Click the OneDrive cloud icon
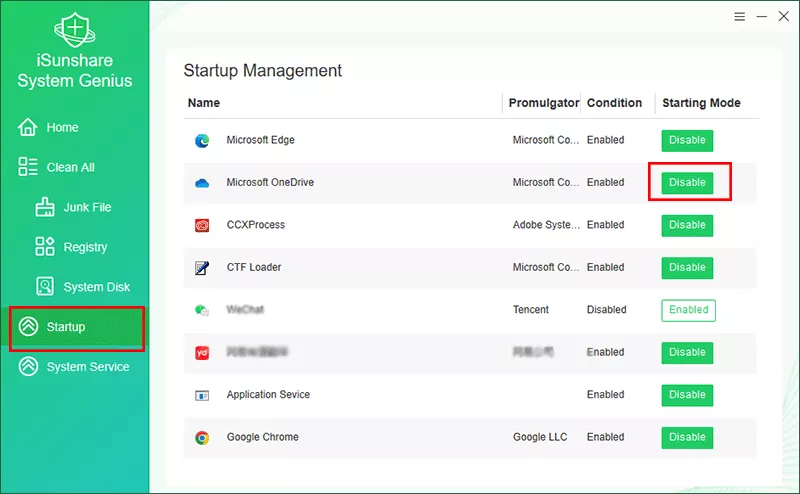The width and height of the screenshot is (800, 494). click(202, 183)
